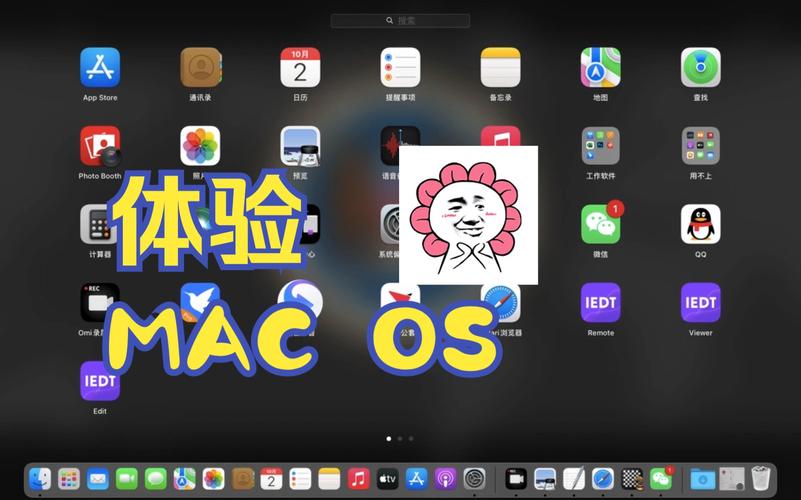Open the IEDT Edit app
The height and width of the screenshot is (500, 801).
pyautogui.click(x=100, y=381)
